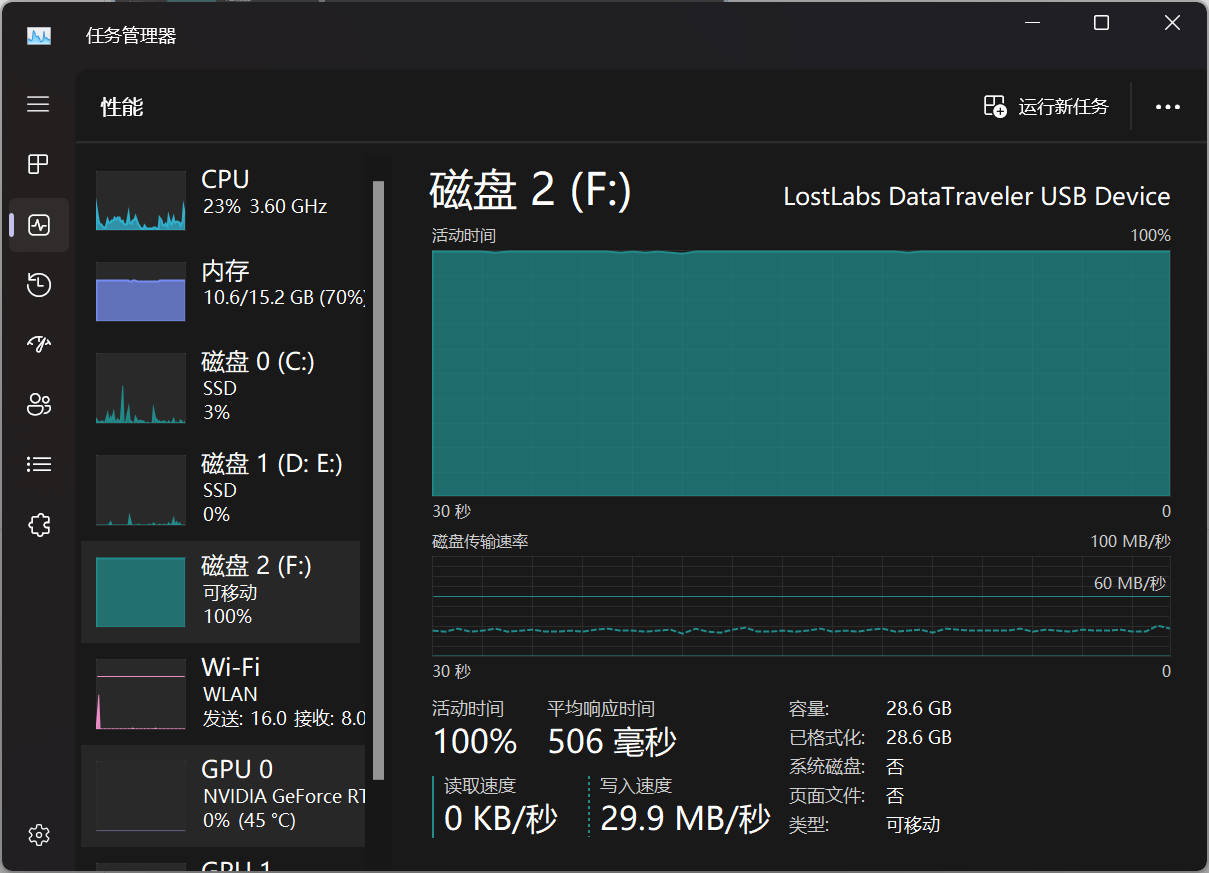Select the Performance page icon
1209x873 pixels.
click(x=38, y=224)
